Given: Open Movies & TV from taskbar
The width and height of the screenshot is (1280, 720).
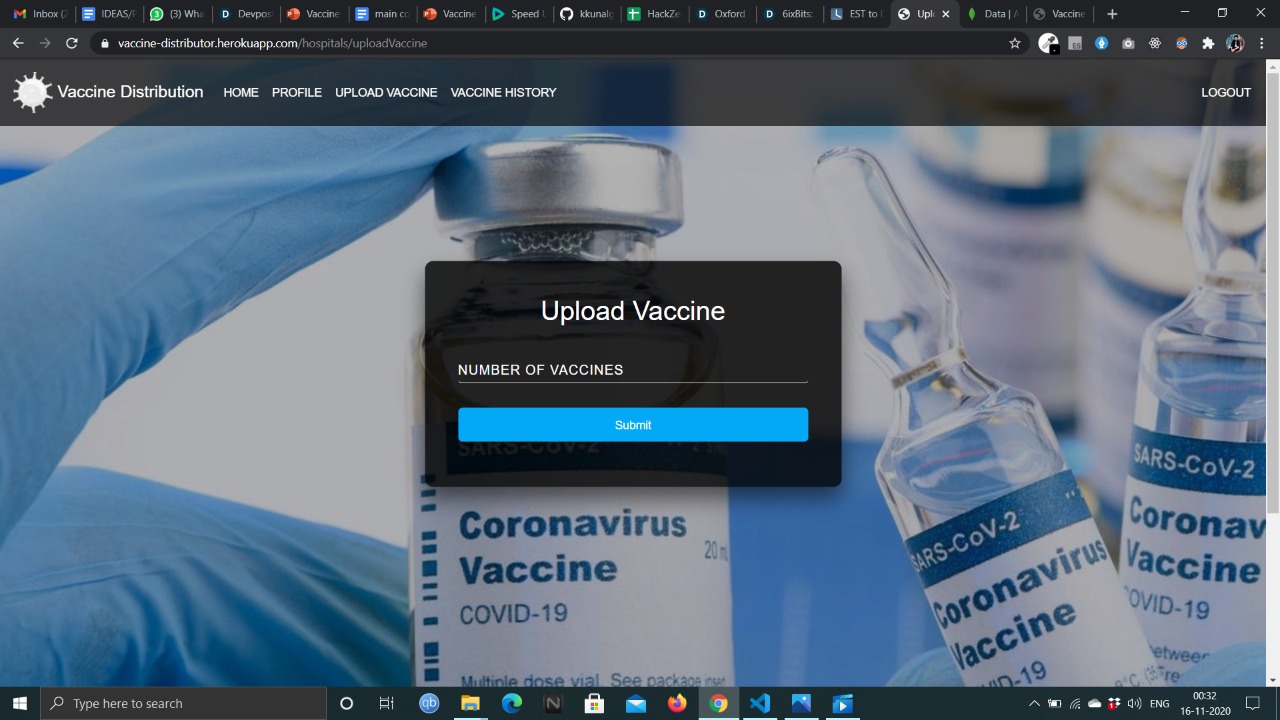Looking at the screenshot, I should 842,703.
